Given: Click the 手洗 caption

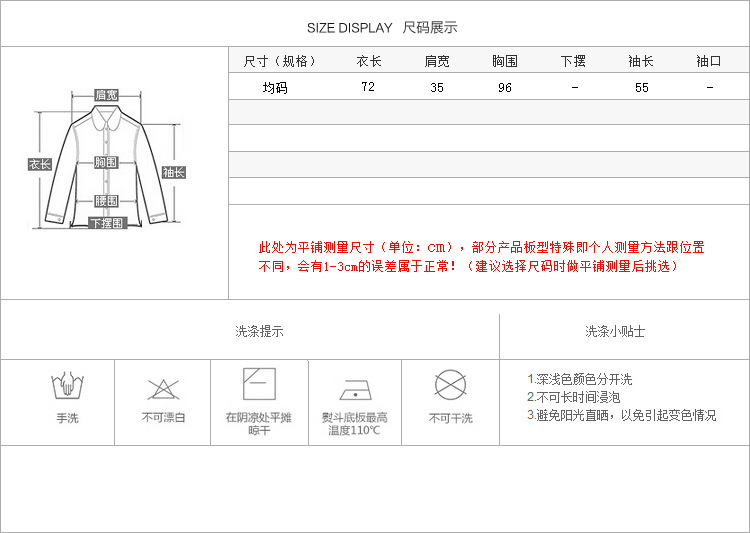Looking at the screenshot, I should pyautogui.click(x=67, y=418).
